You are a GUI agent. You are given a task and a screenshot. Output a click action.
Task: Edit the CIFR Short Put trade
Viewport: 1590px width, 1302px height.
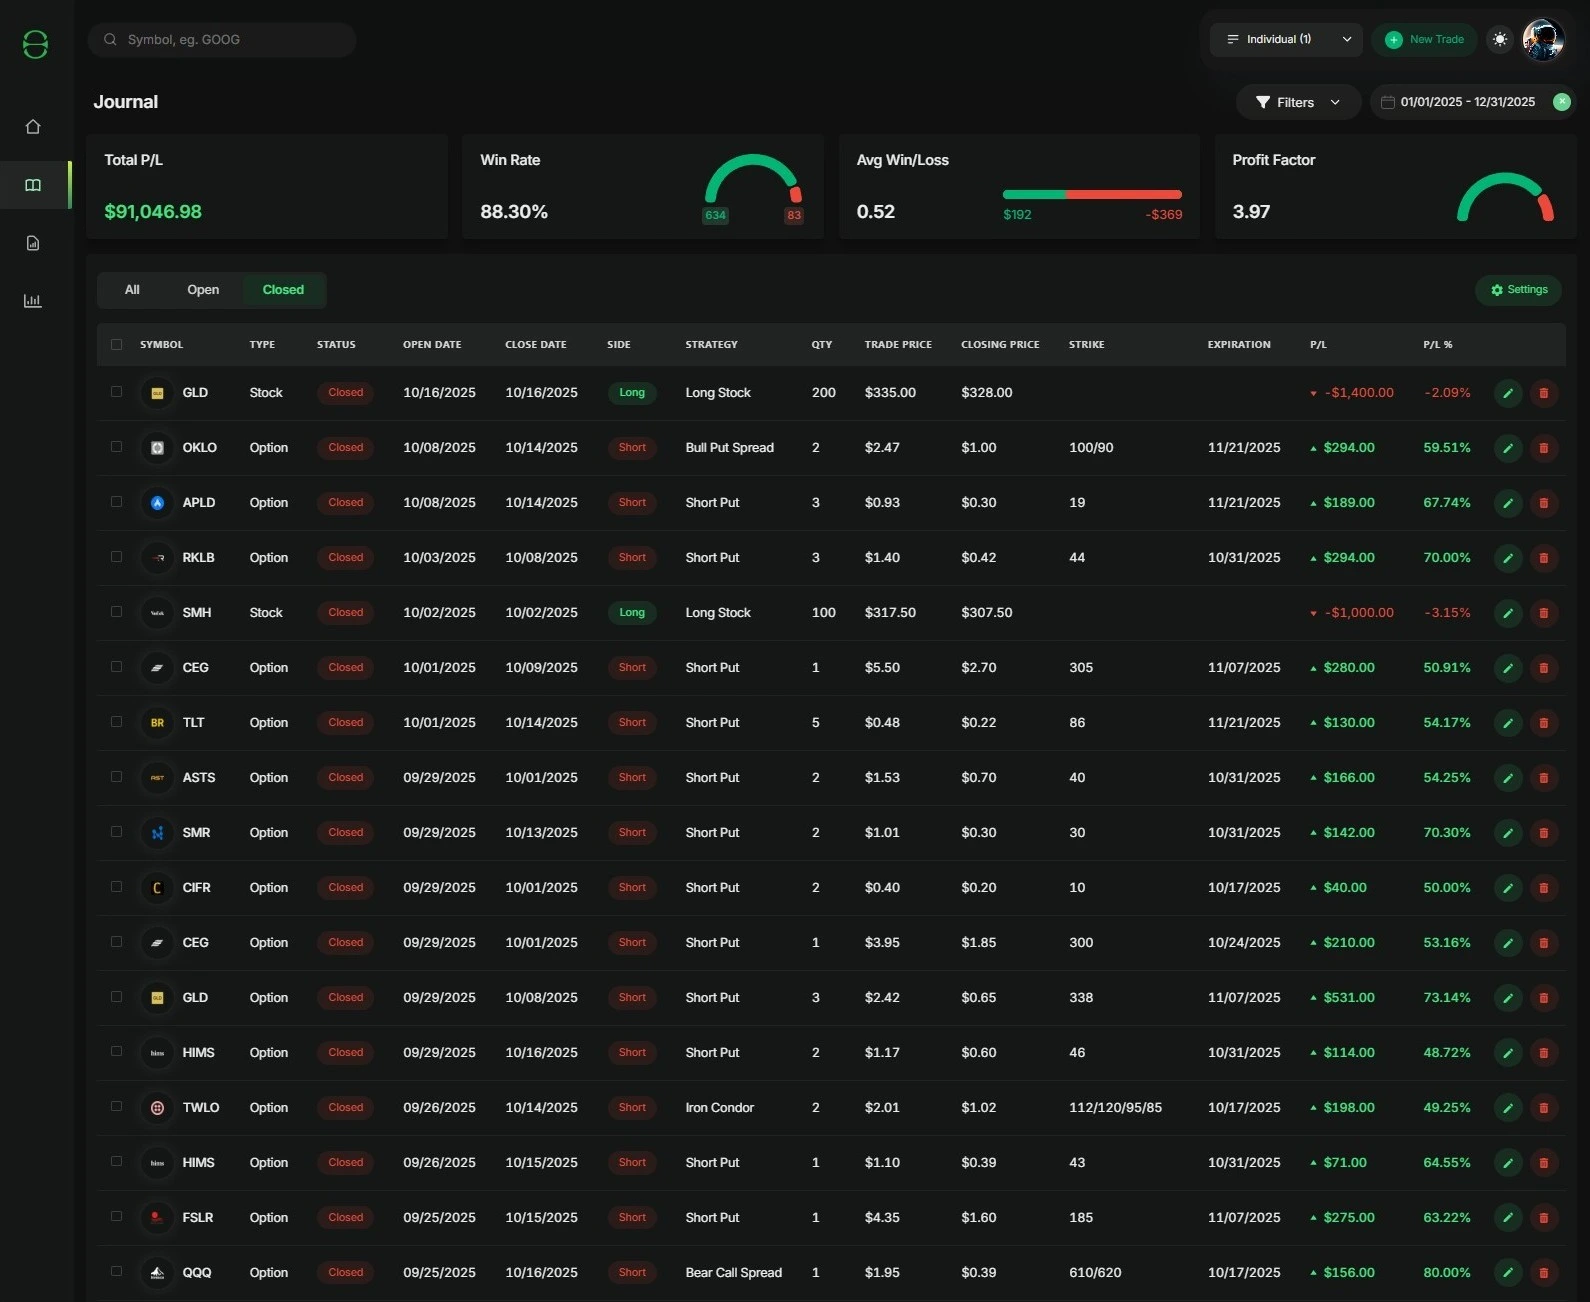tap(1508, 888)
